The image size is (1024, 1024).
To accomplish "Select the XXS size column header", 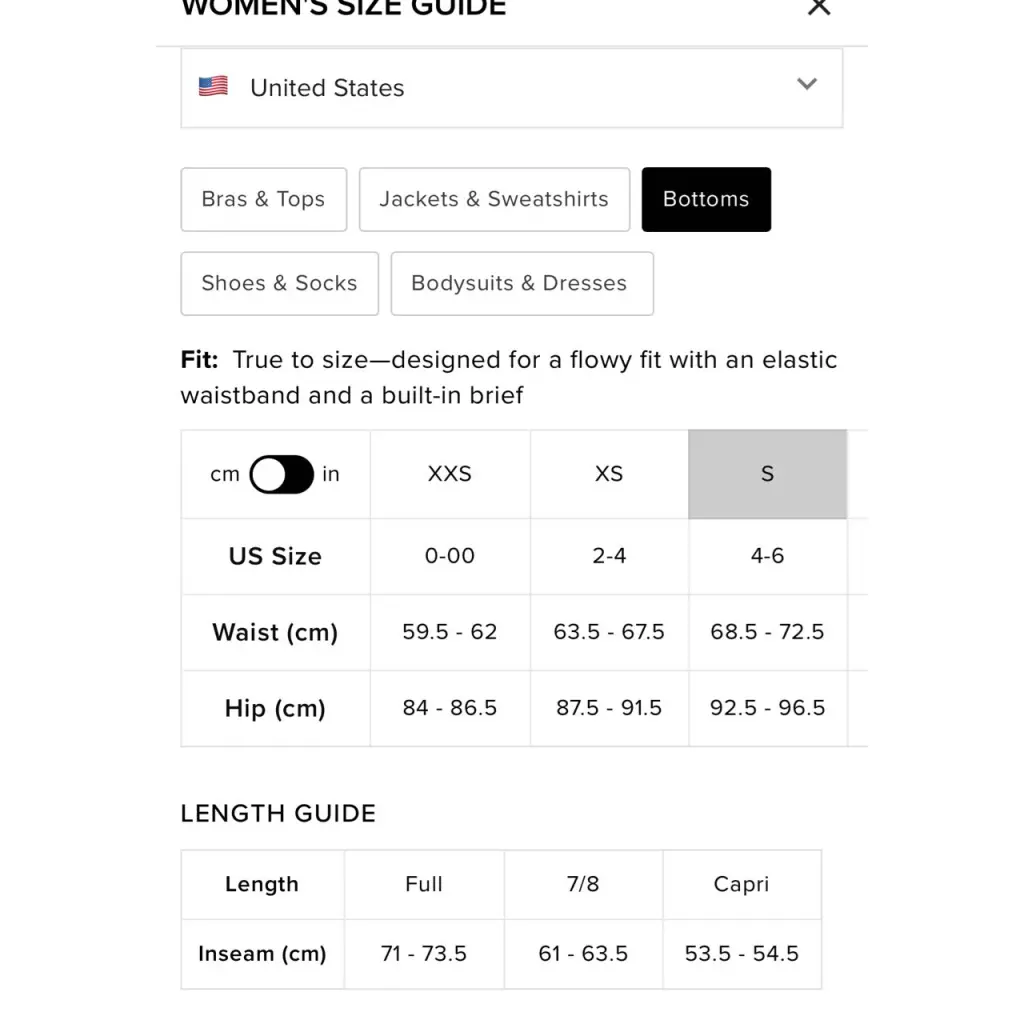I will coord(450,474).
